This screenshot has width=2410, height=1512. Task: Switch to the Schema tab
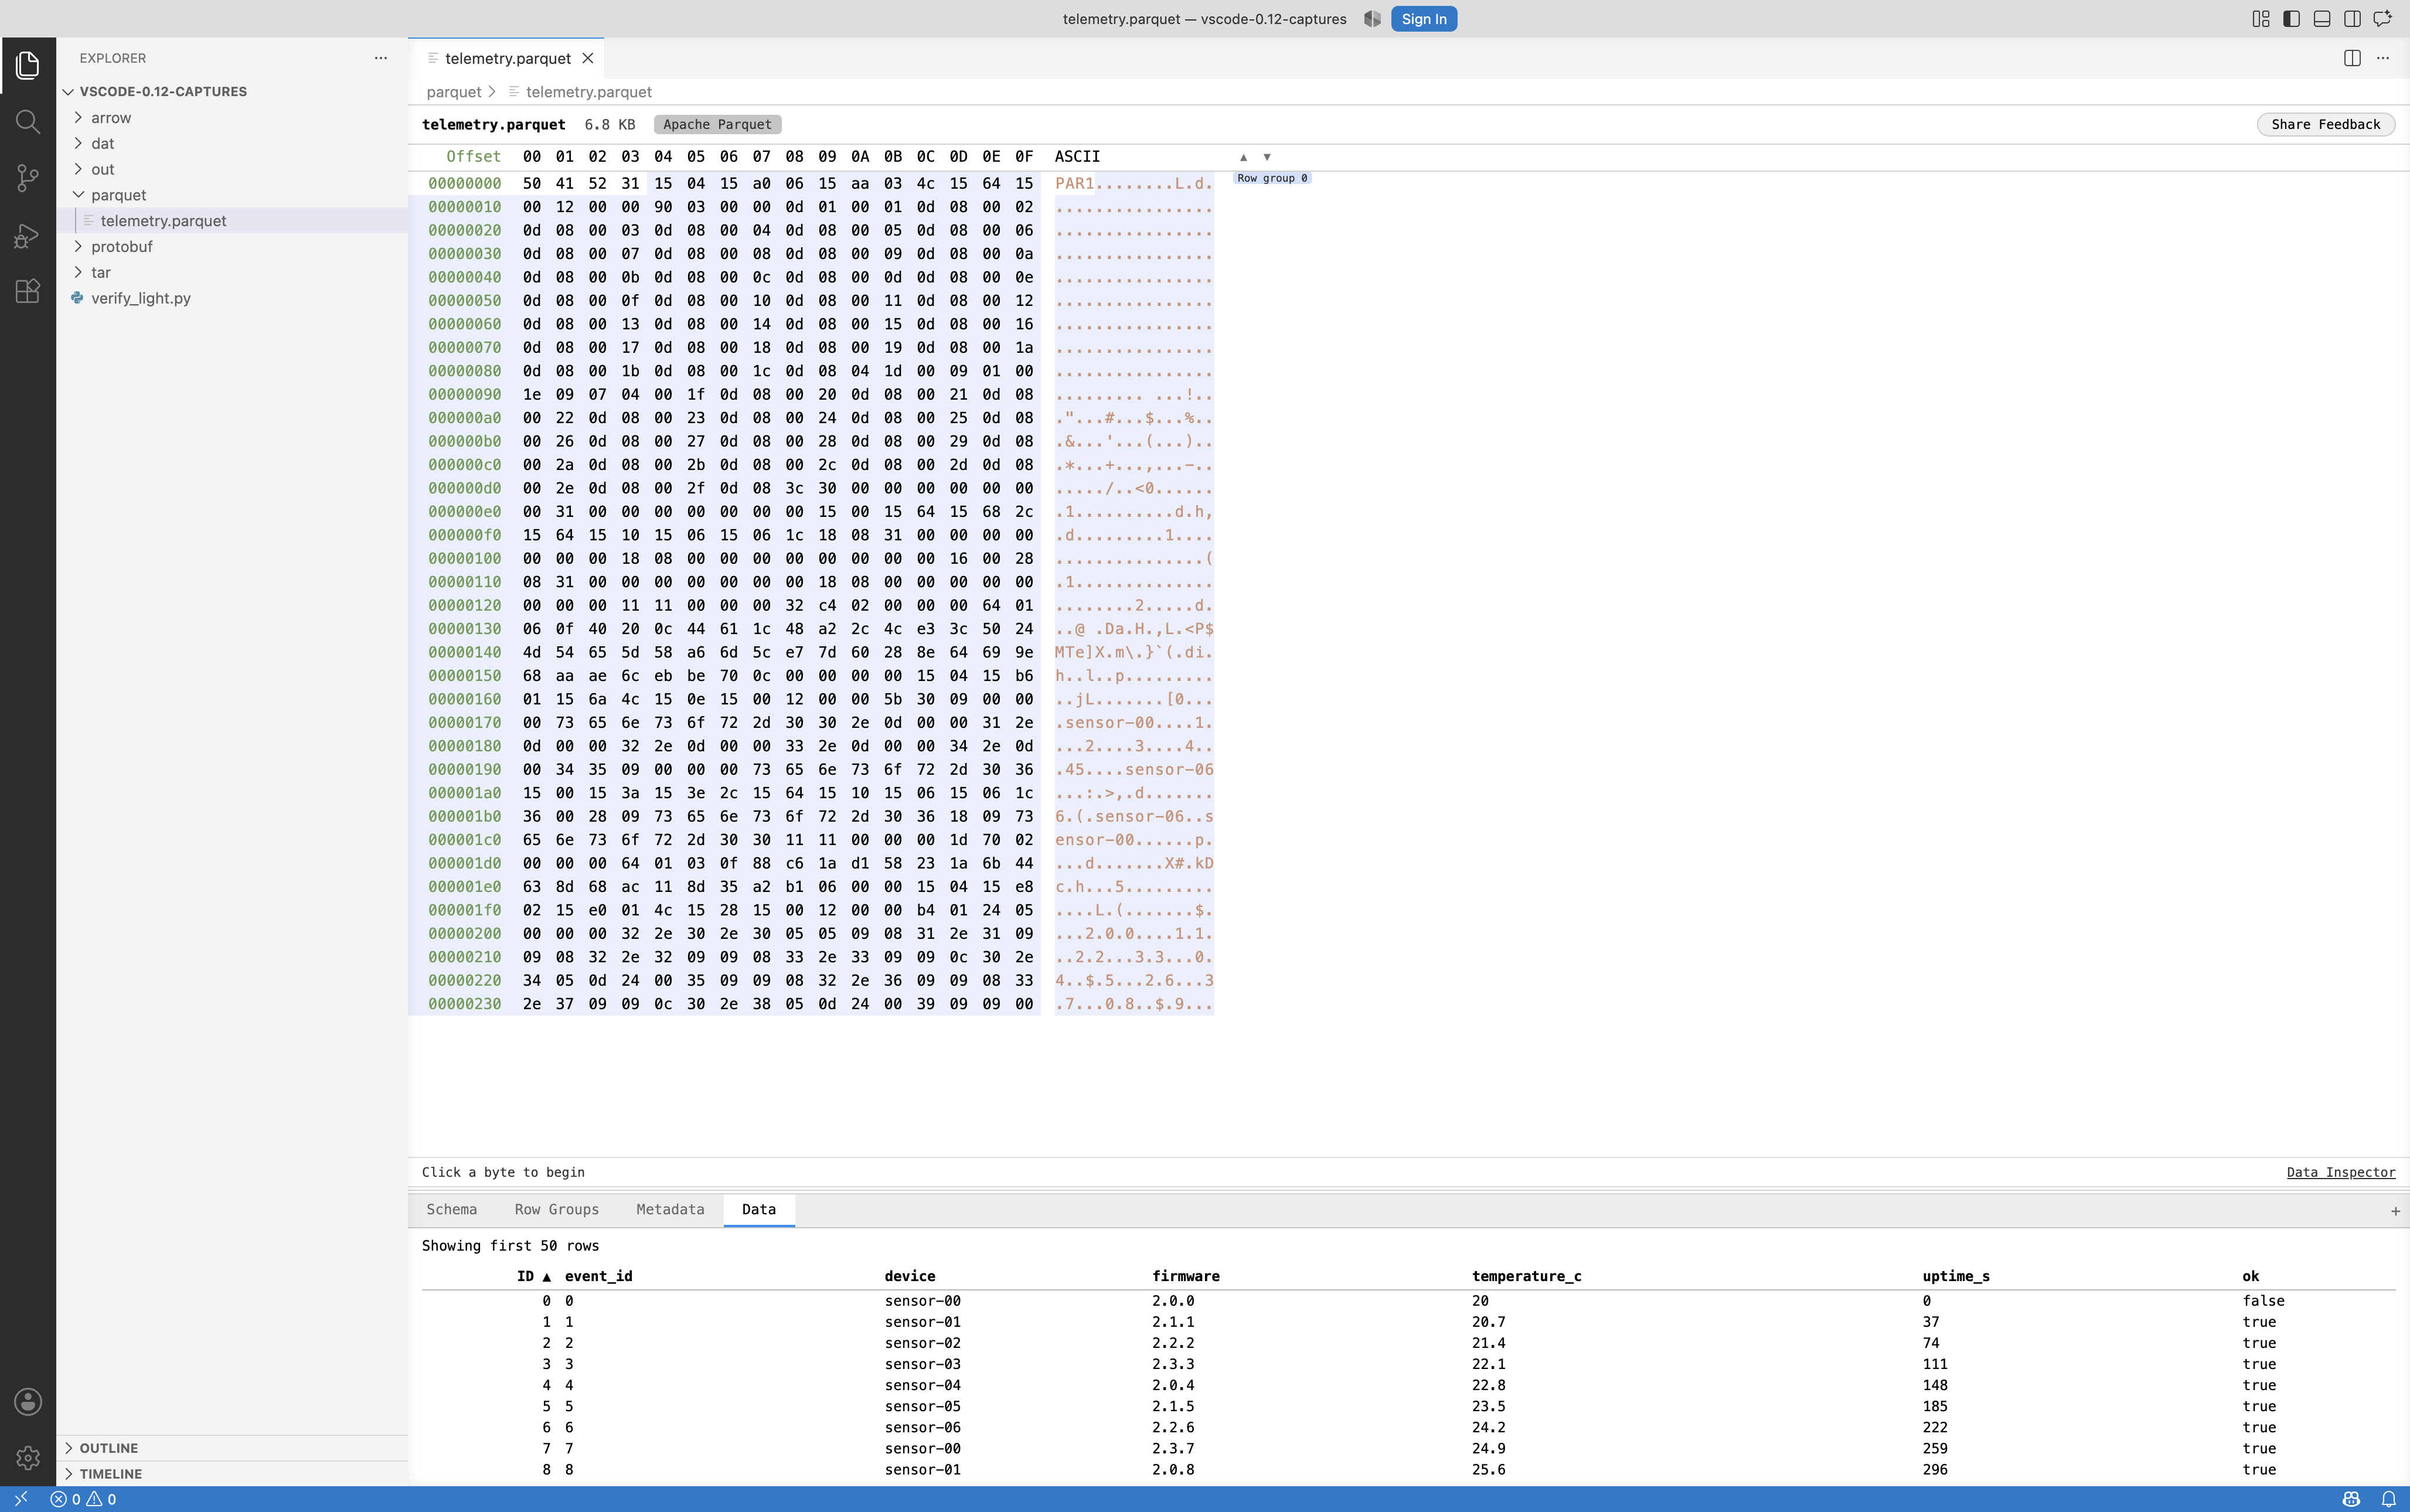point(452,1210)
